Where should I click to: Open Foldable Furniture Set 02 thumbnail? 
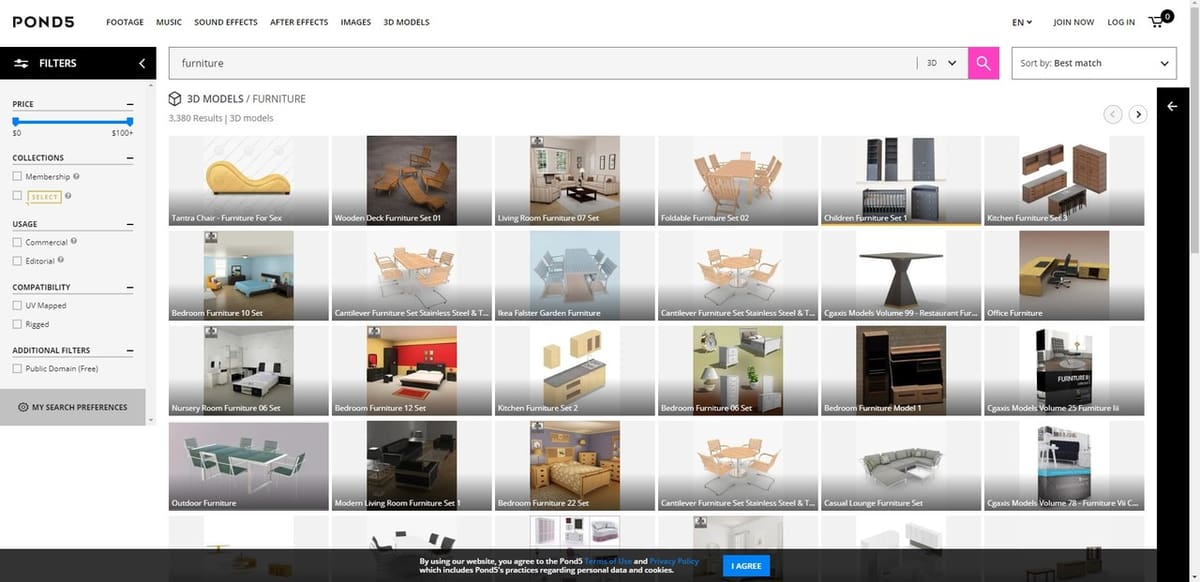pyautogui.click(x=737, y=180)
